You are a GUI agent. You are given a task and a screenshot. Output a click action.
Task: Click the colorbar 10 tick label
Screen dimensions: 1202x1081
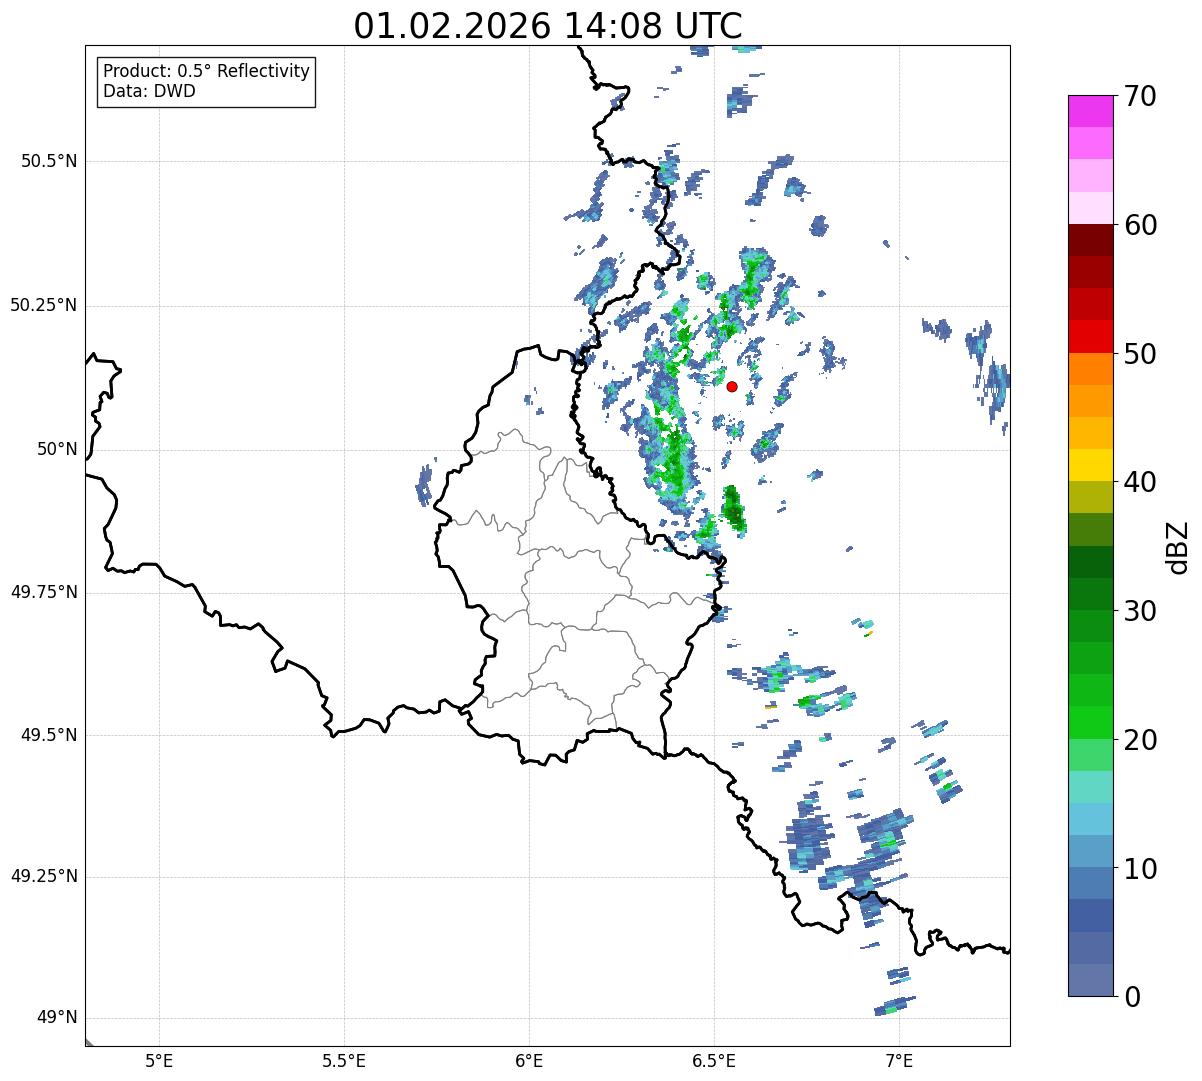(x=1139, y=868)
